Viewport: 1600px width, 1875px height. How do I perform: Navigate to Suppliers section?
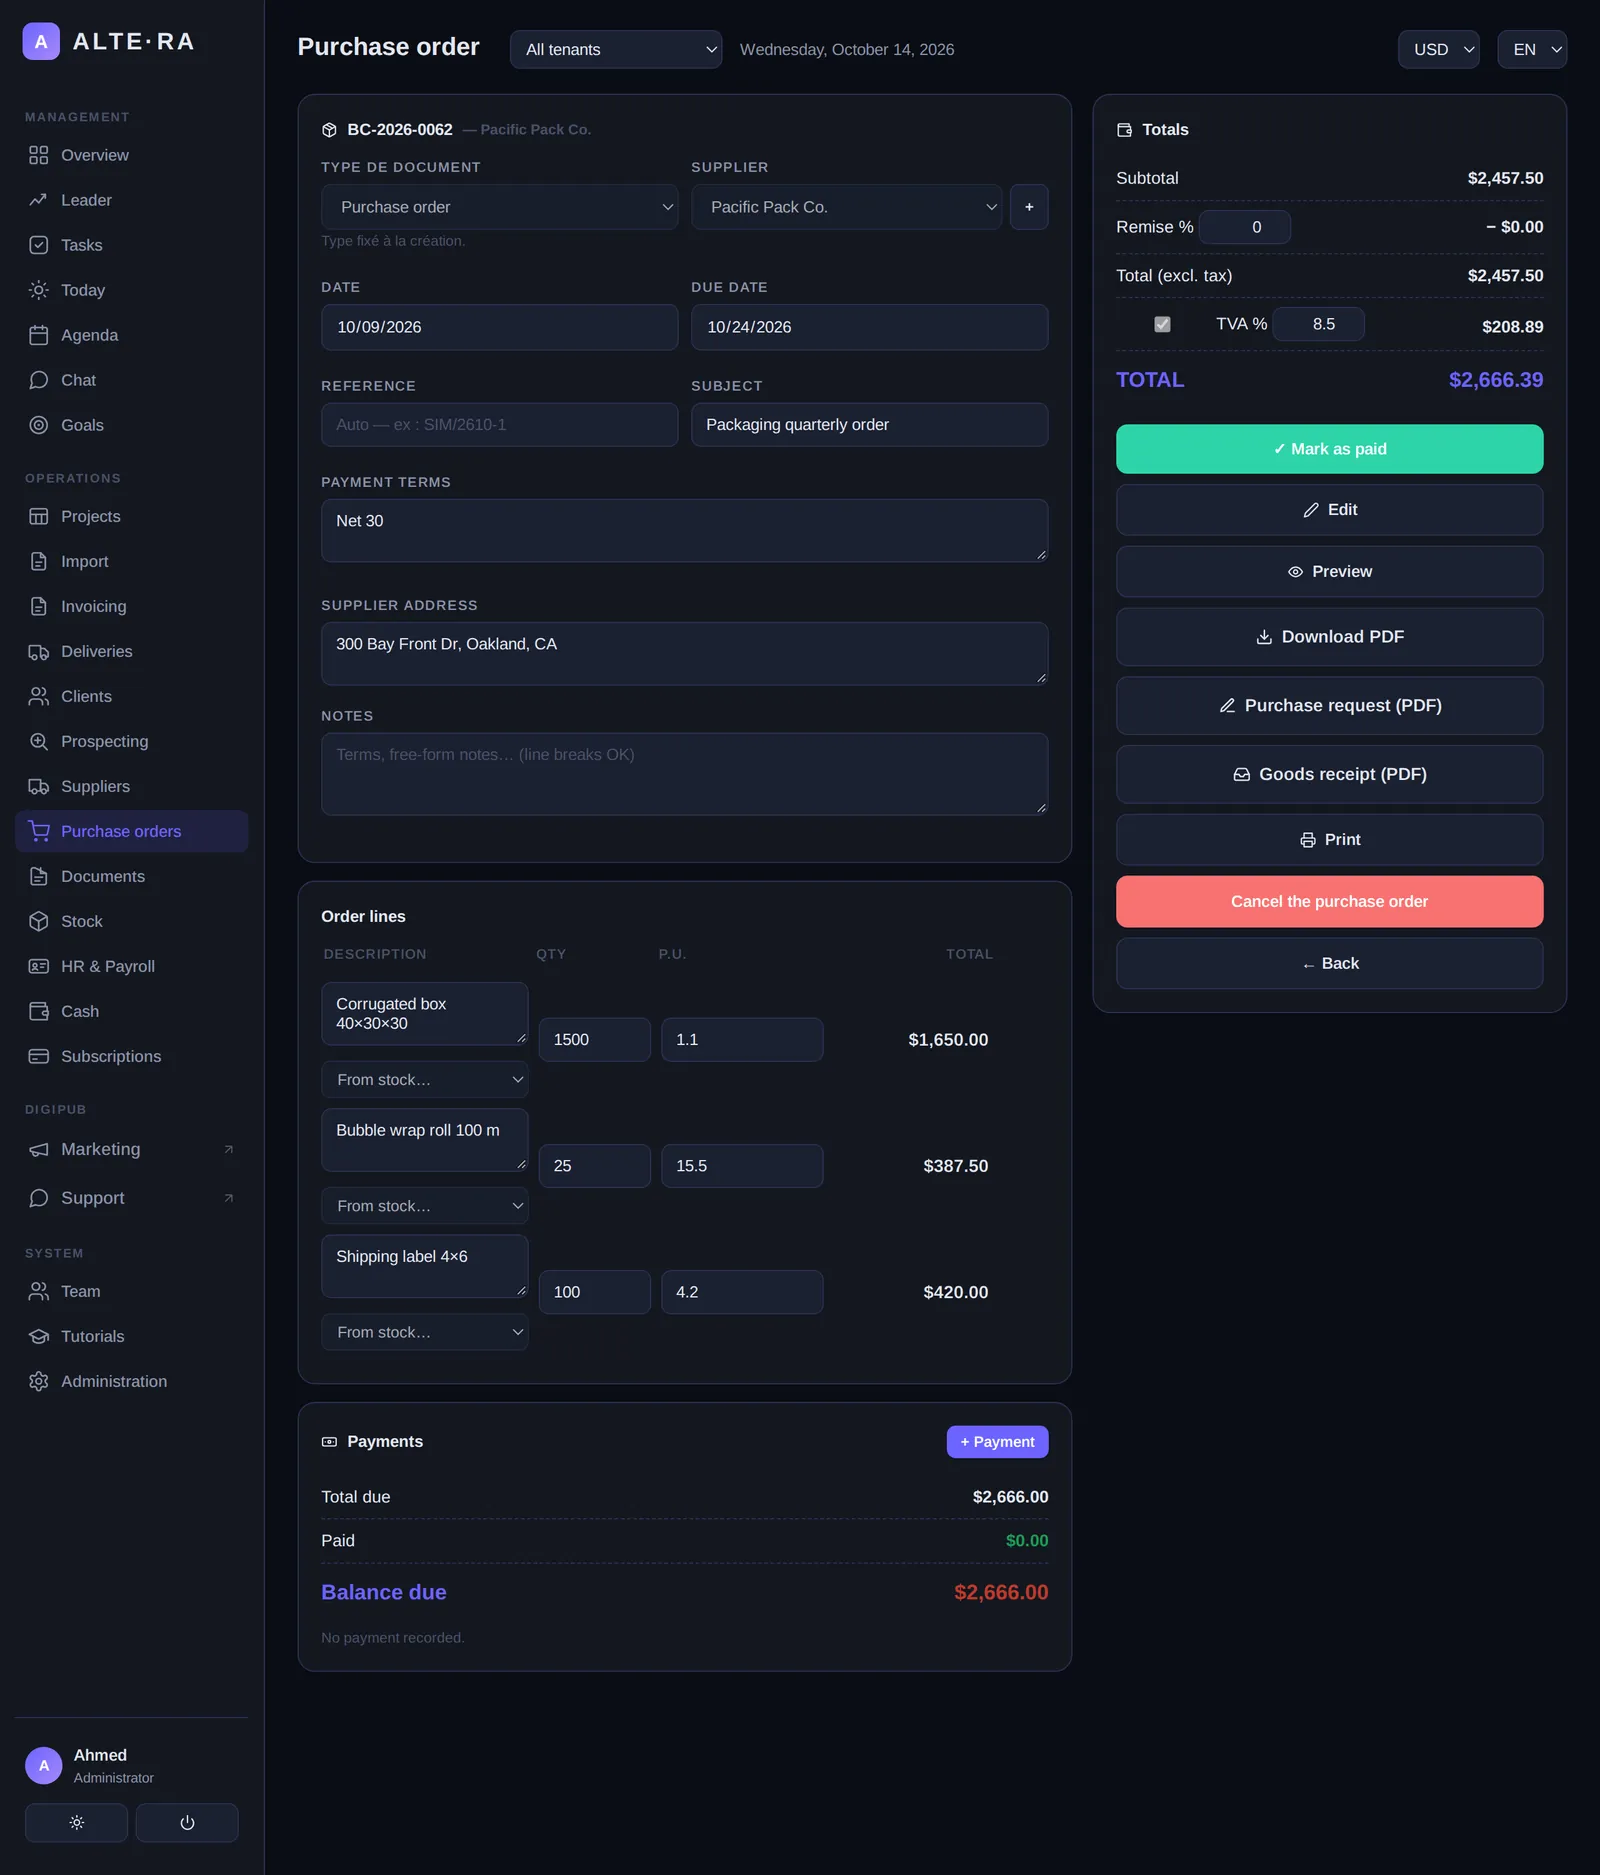[x=131, y=786]
